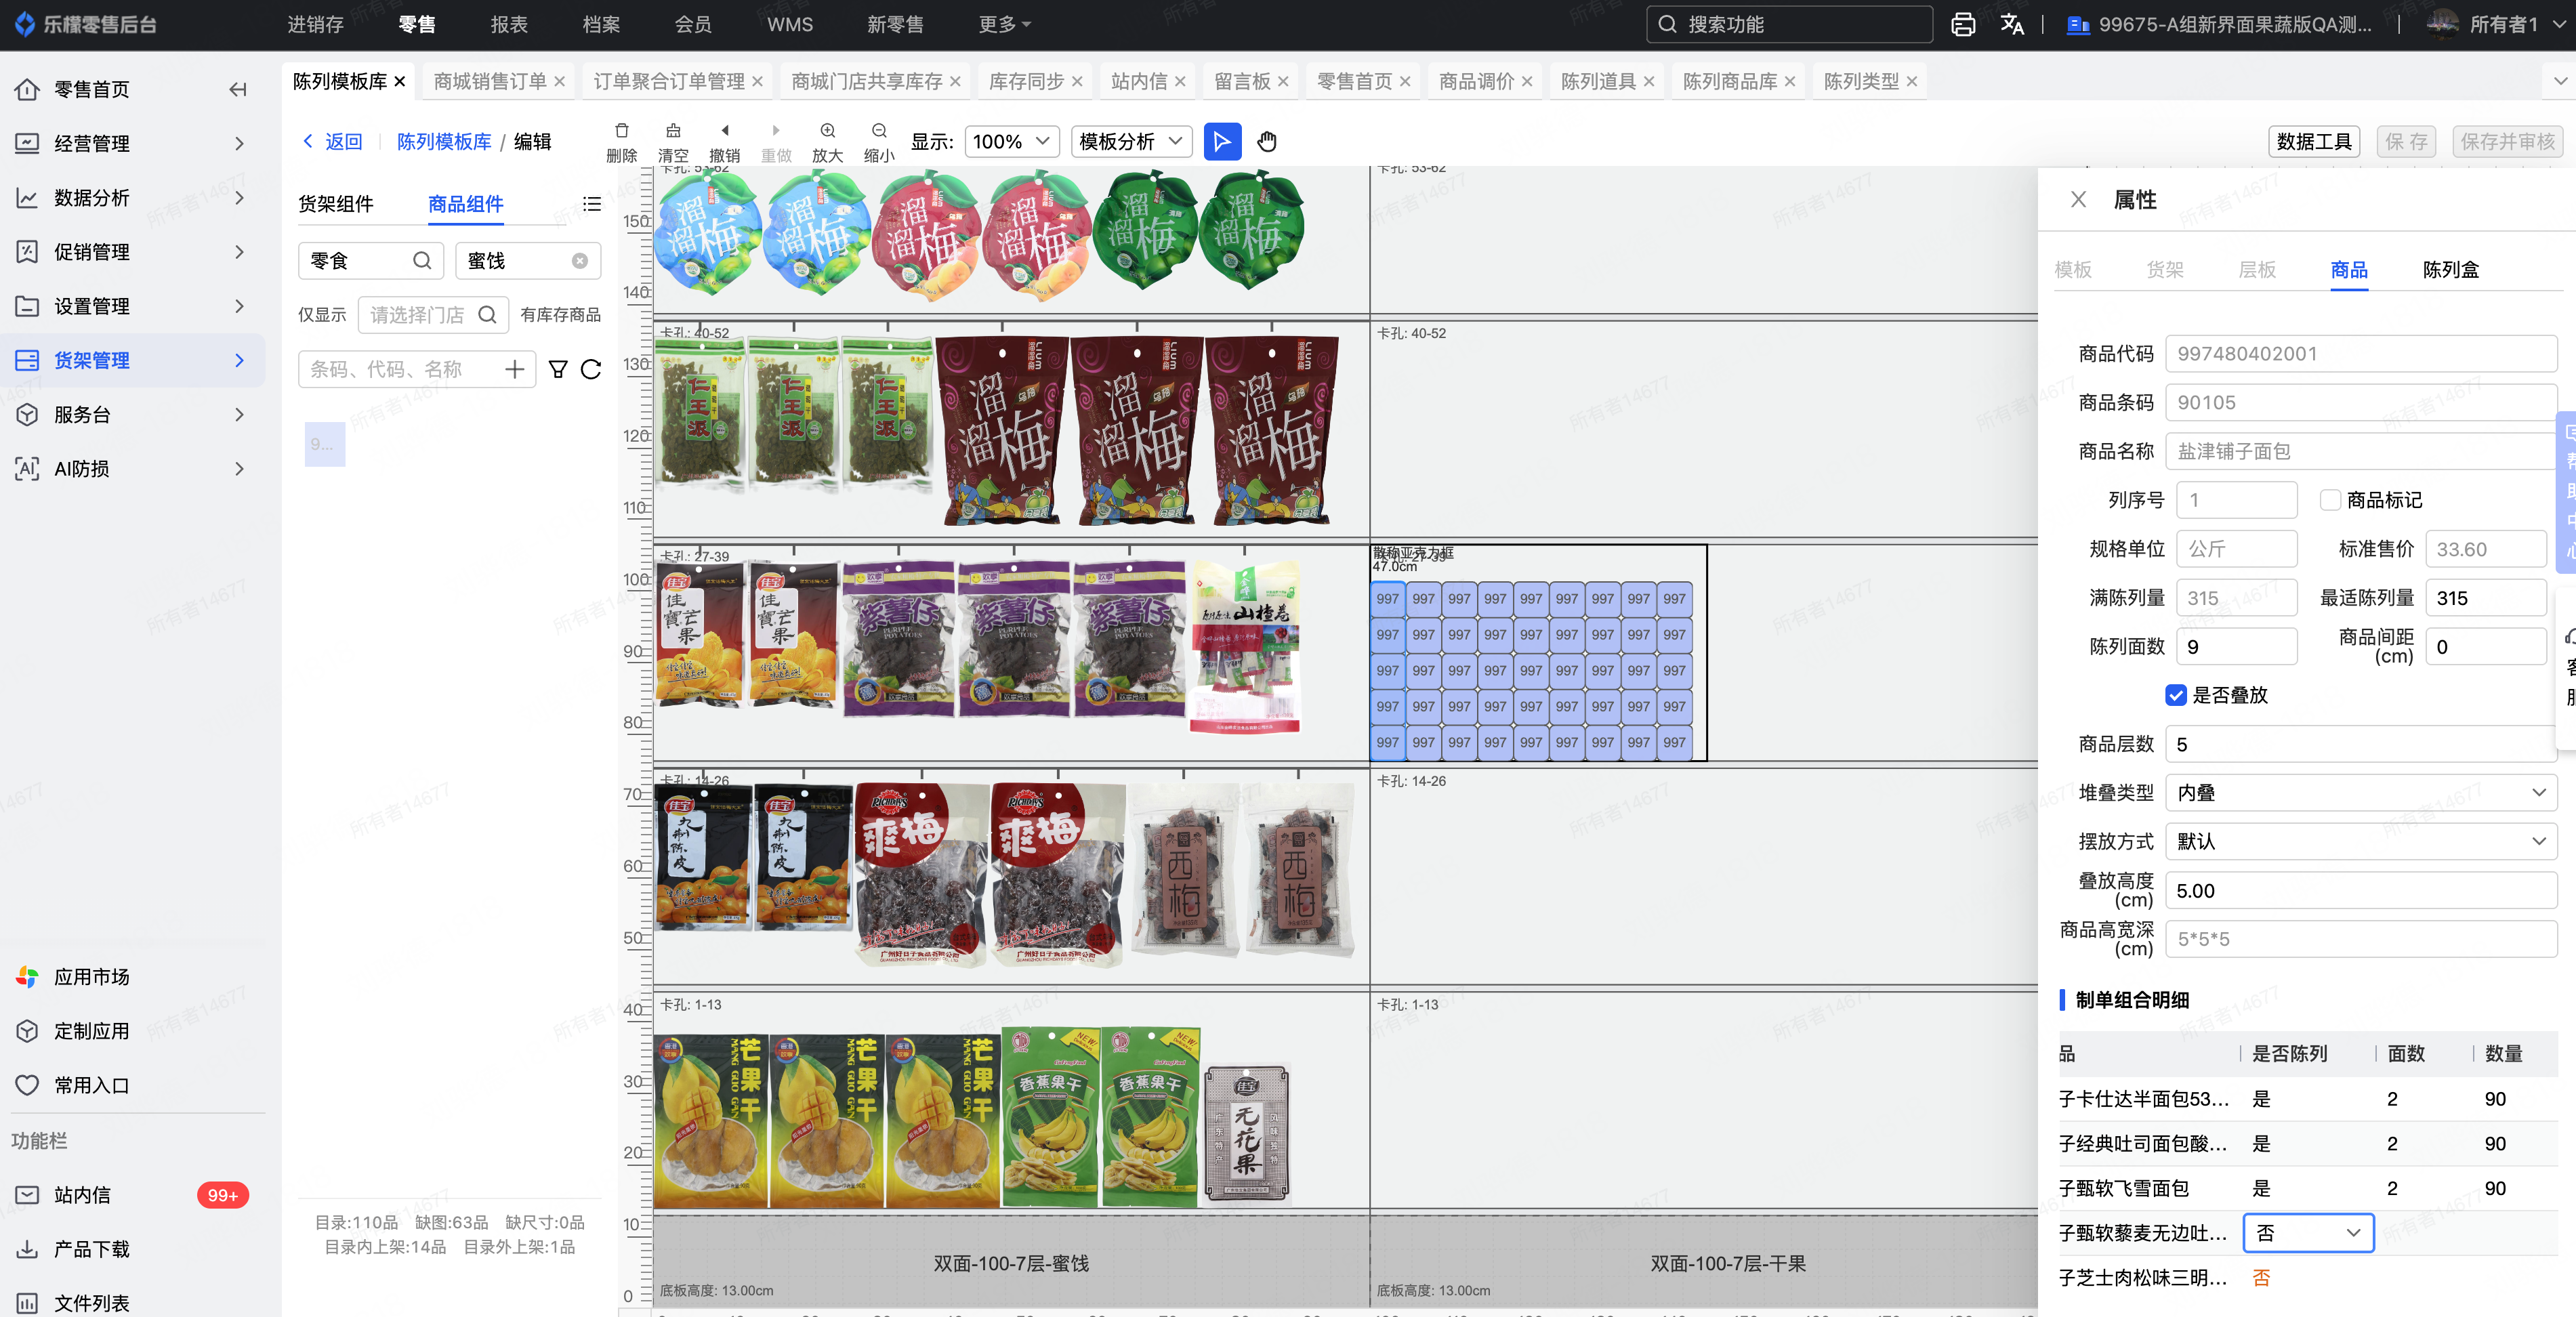2576x1317 pixels.
Task: Switch to the 货架组件 tab
Action: pos(336,204)
